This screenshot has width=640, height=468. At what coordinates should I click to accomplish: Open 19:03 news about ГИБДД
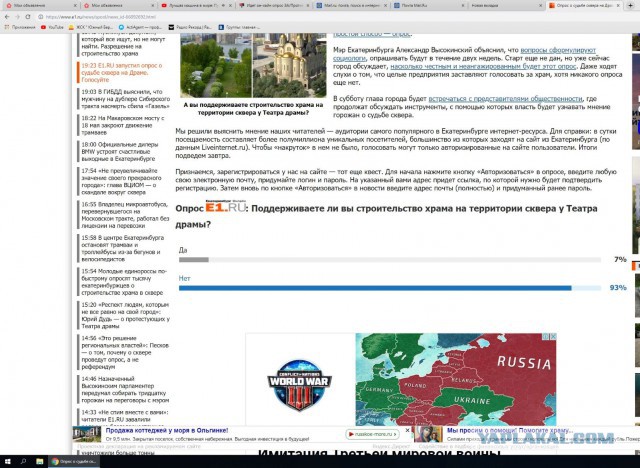point(125,99)
